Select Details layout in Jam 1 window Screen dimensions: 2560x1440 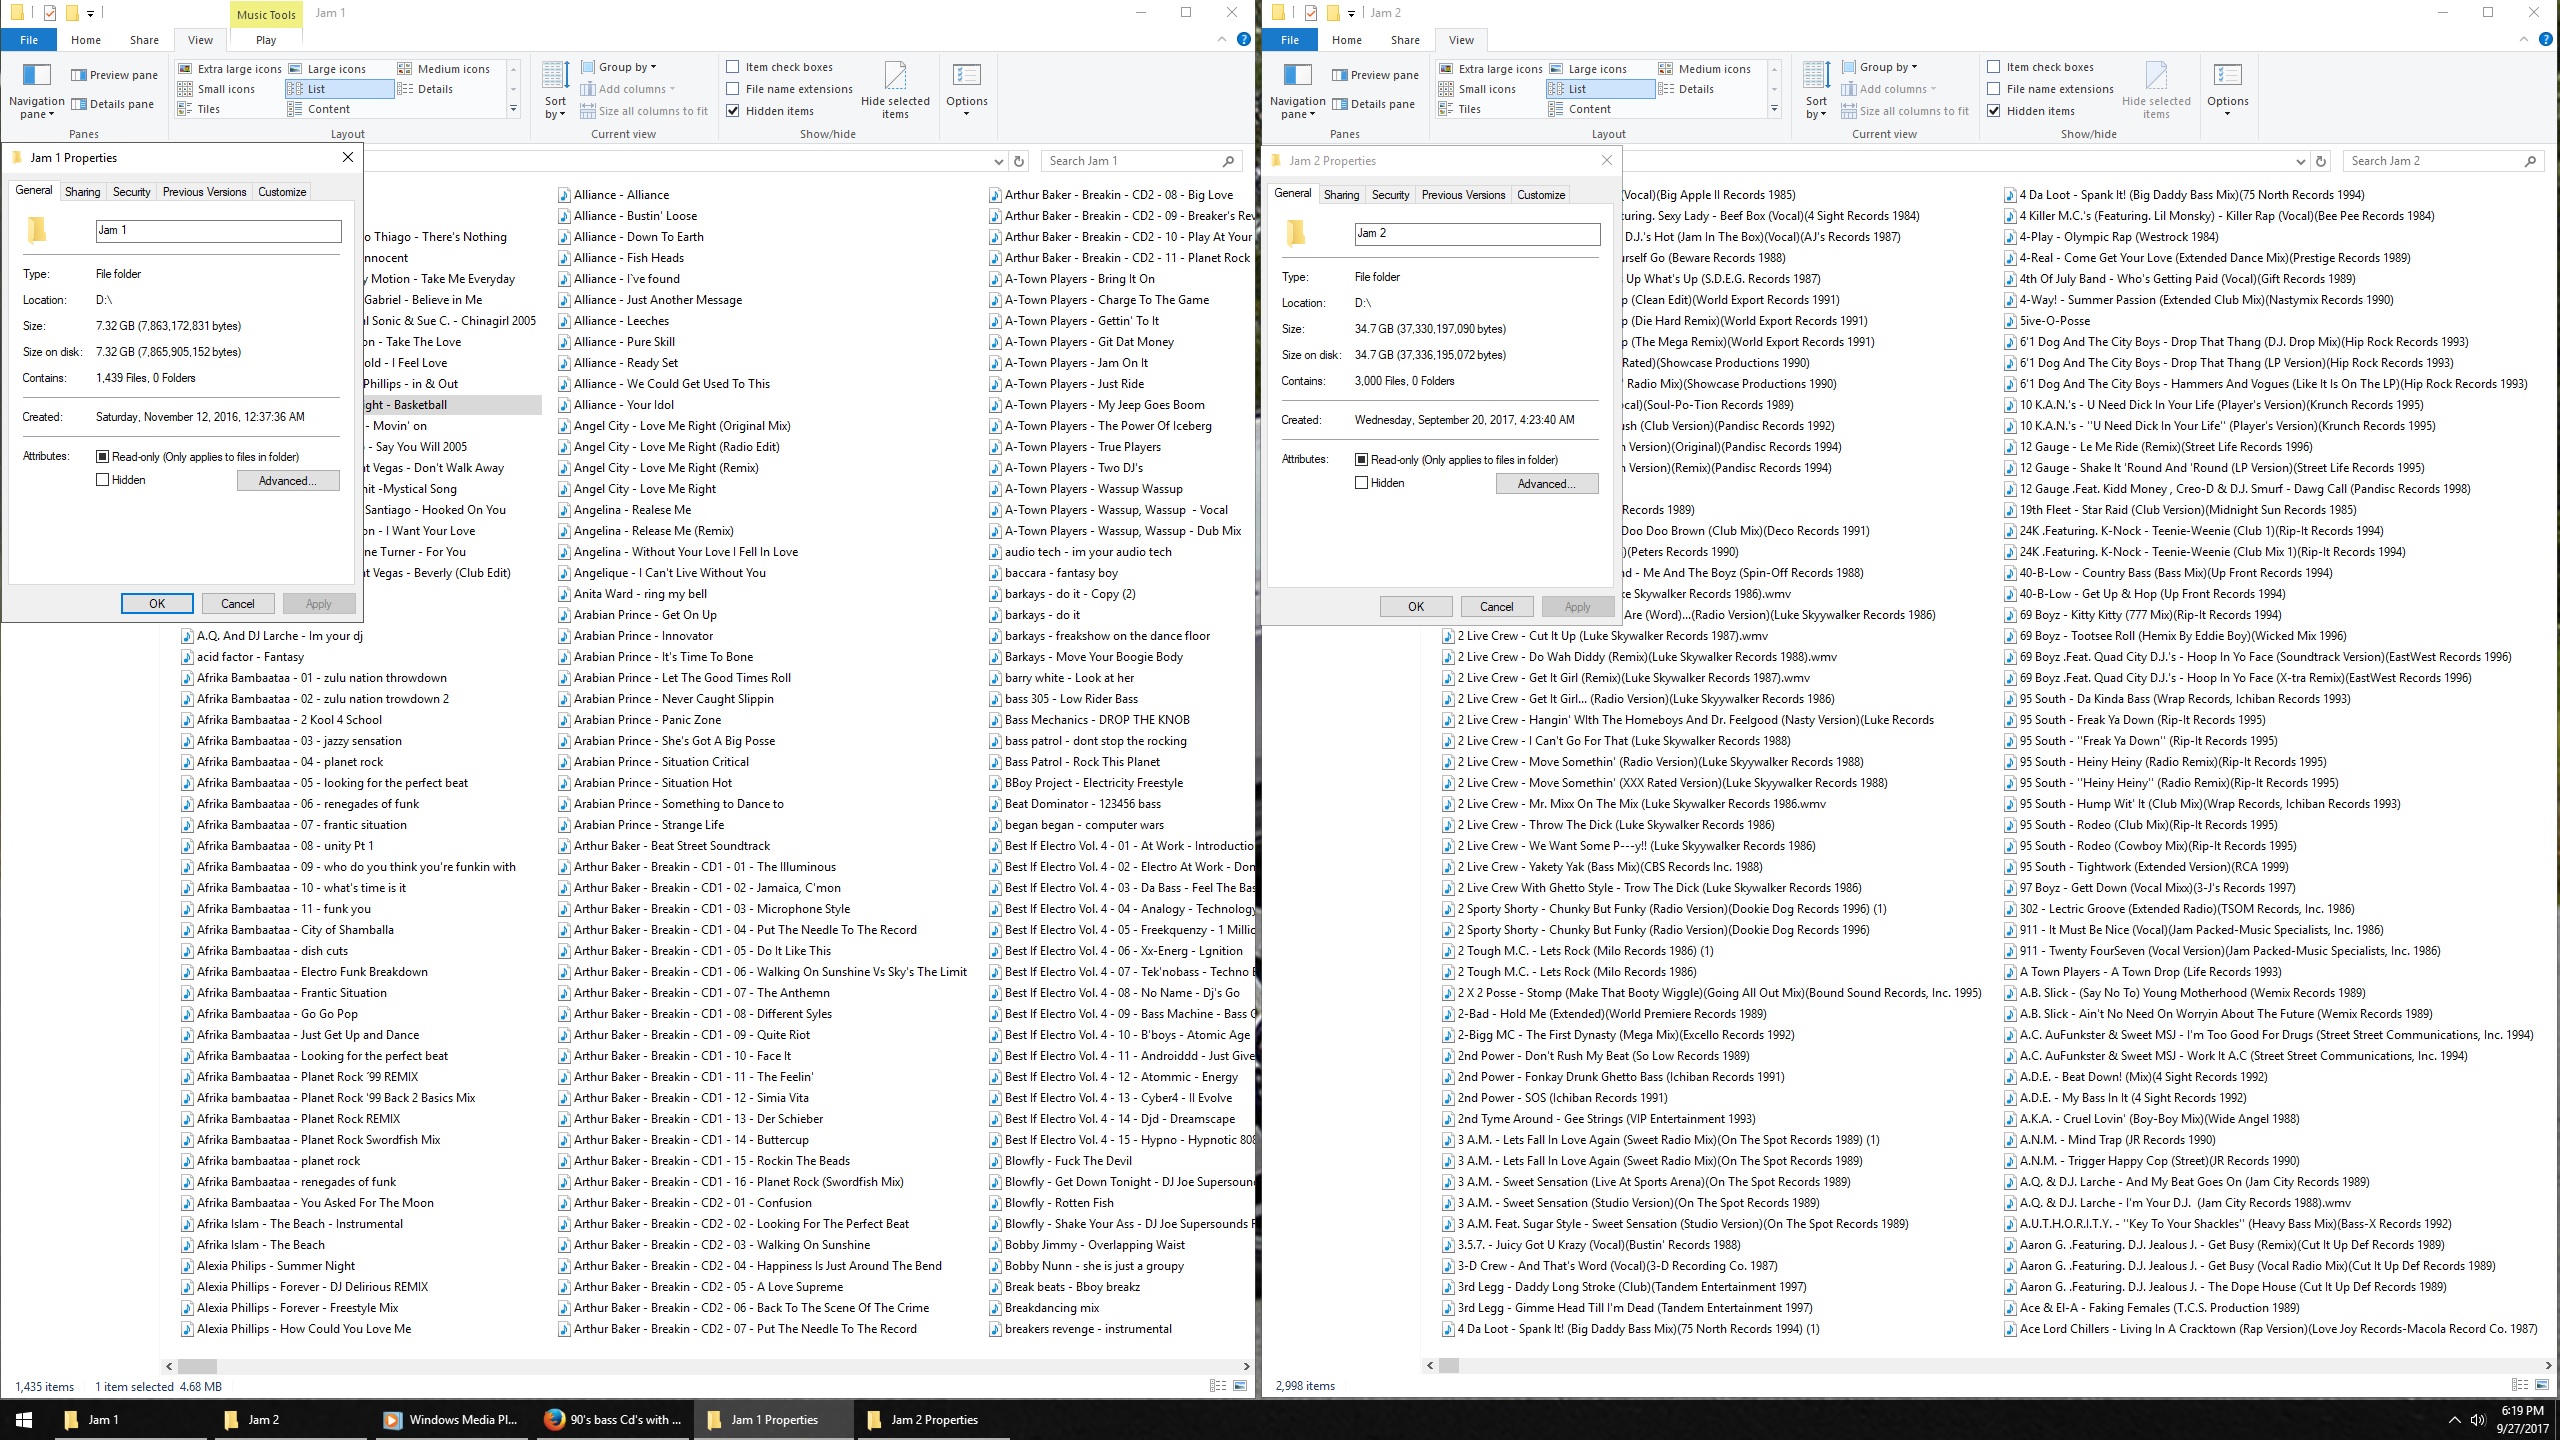(426, 89)
